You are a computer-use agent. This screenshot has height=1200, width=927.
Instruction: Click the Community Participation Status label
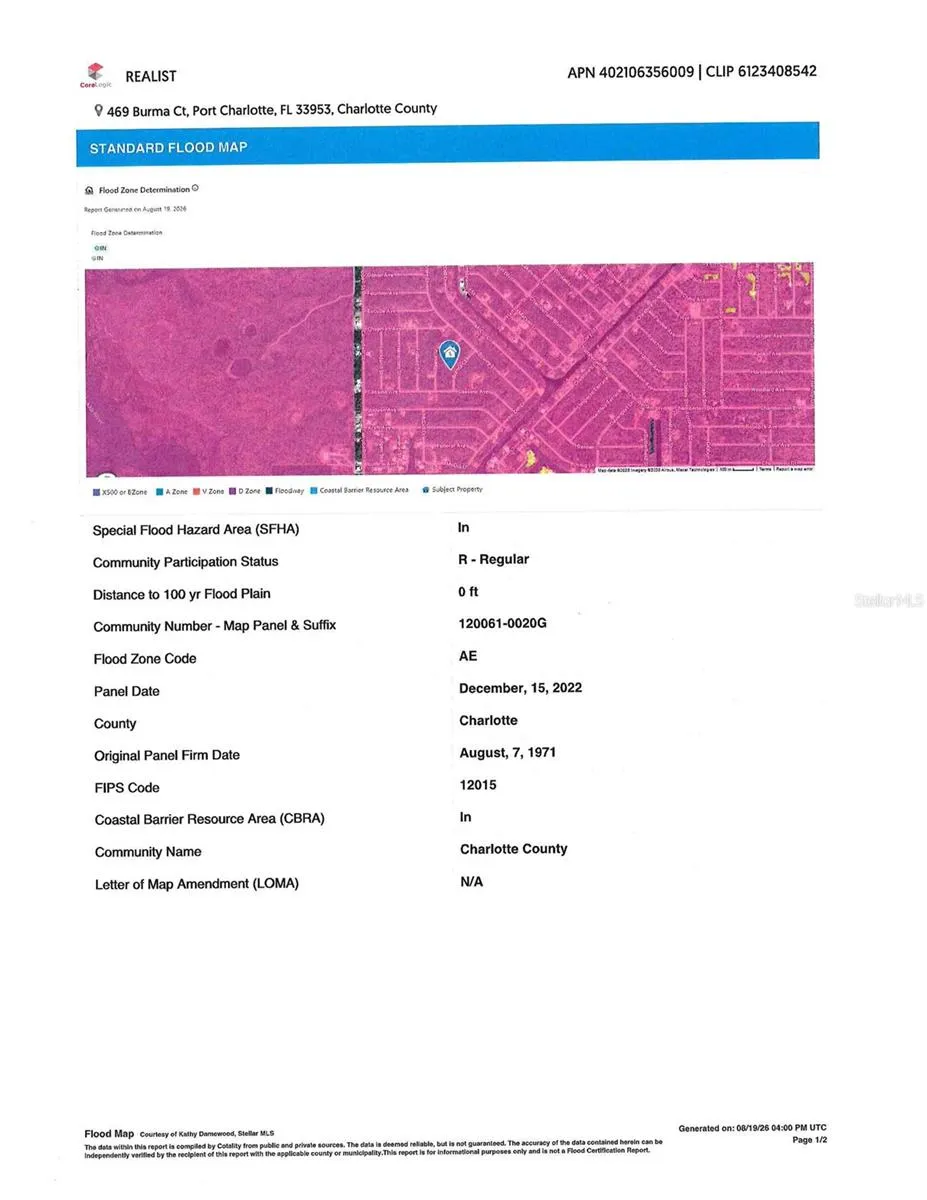point(186,562)
